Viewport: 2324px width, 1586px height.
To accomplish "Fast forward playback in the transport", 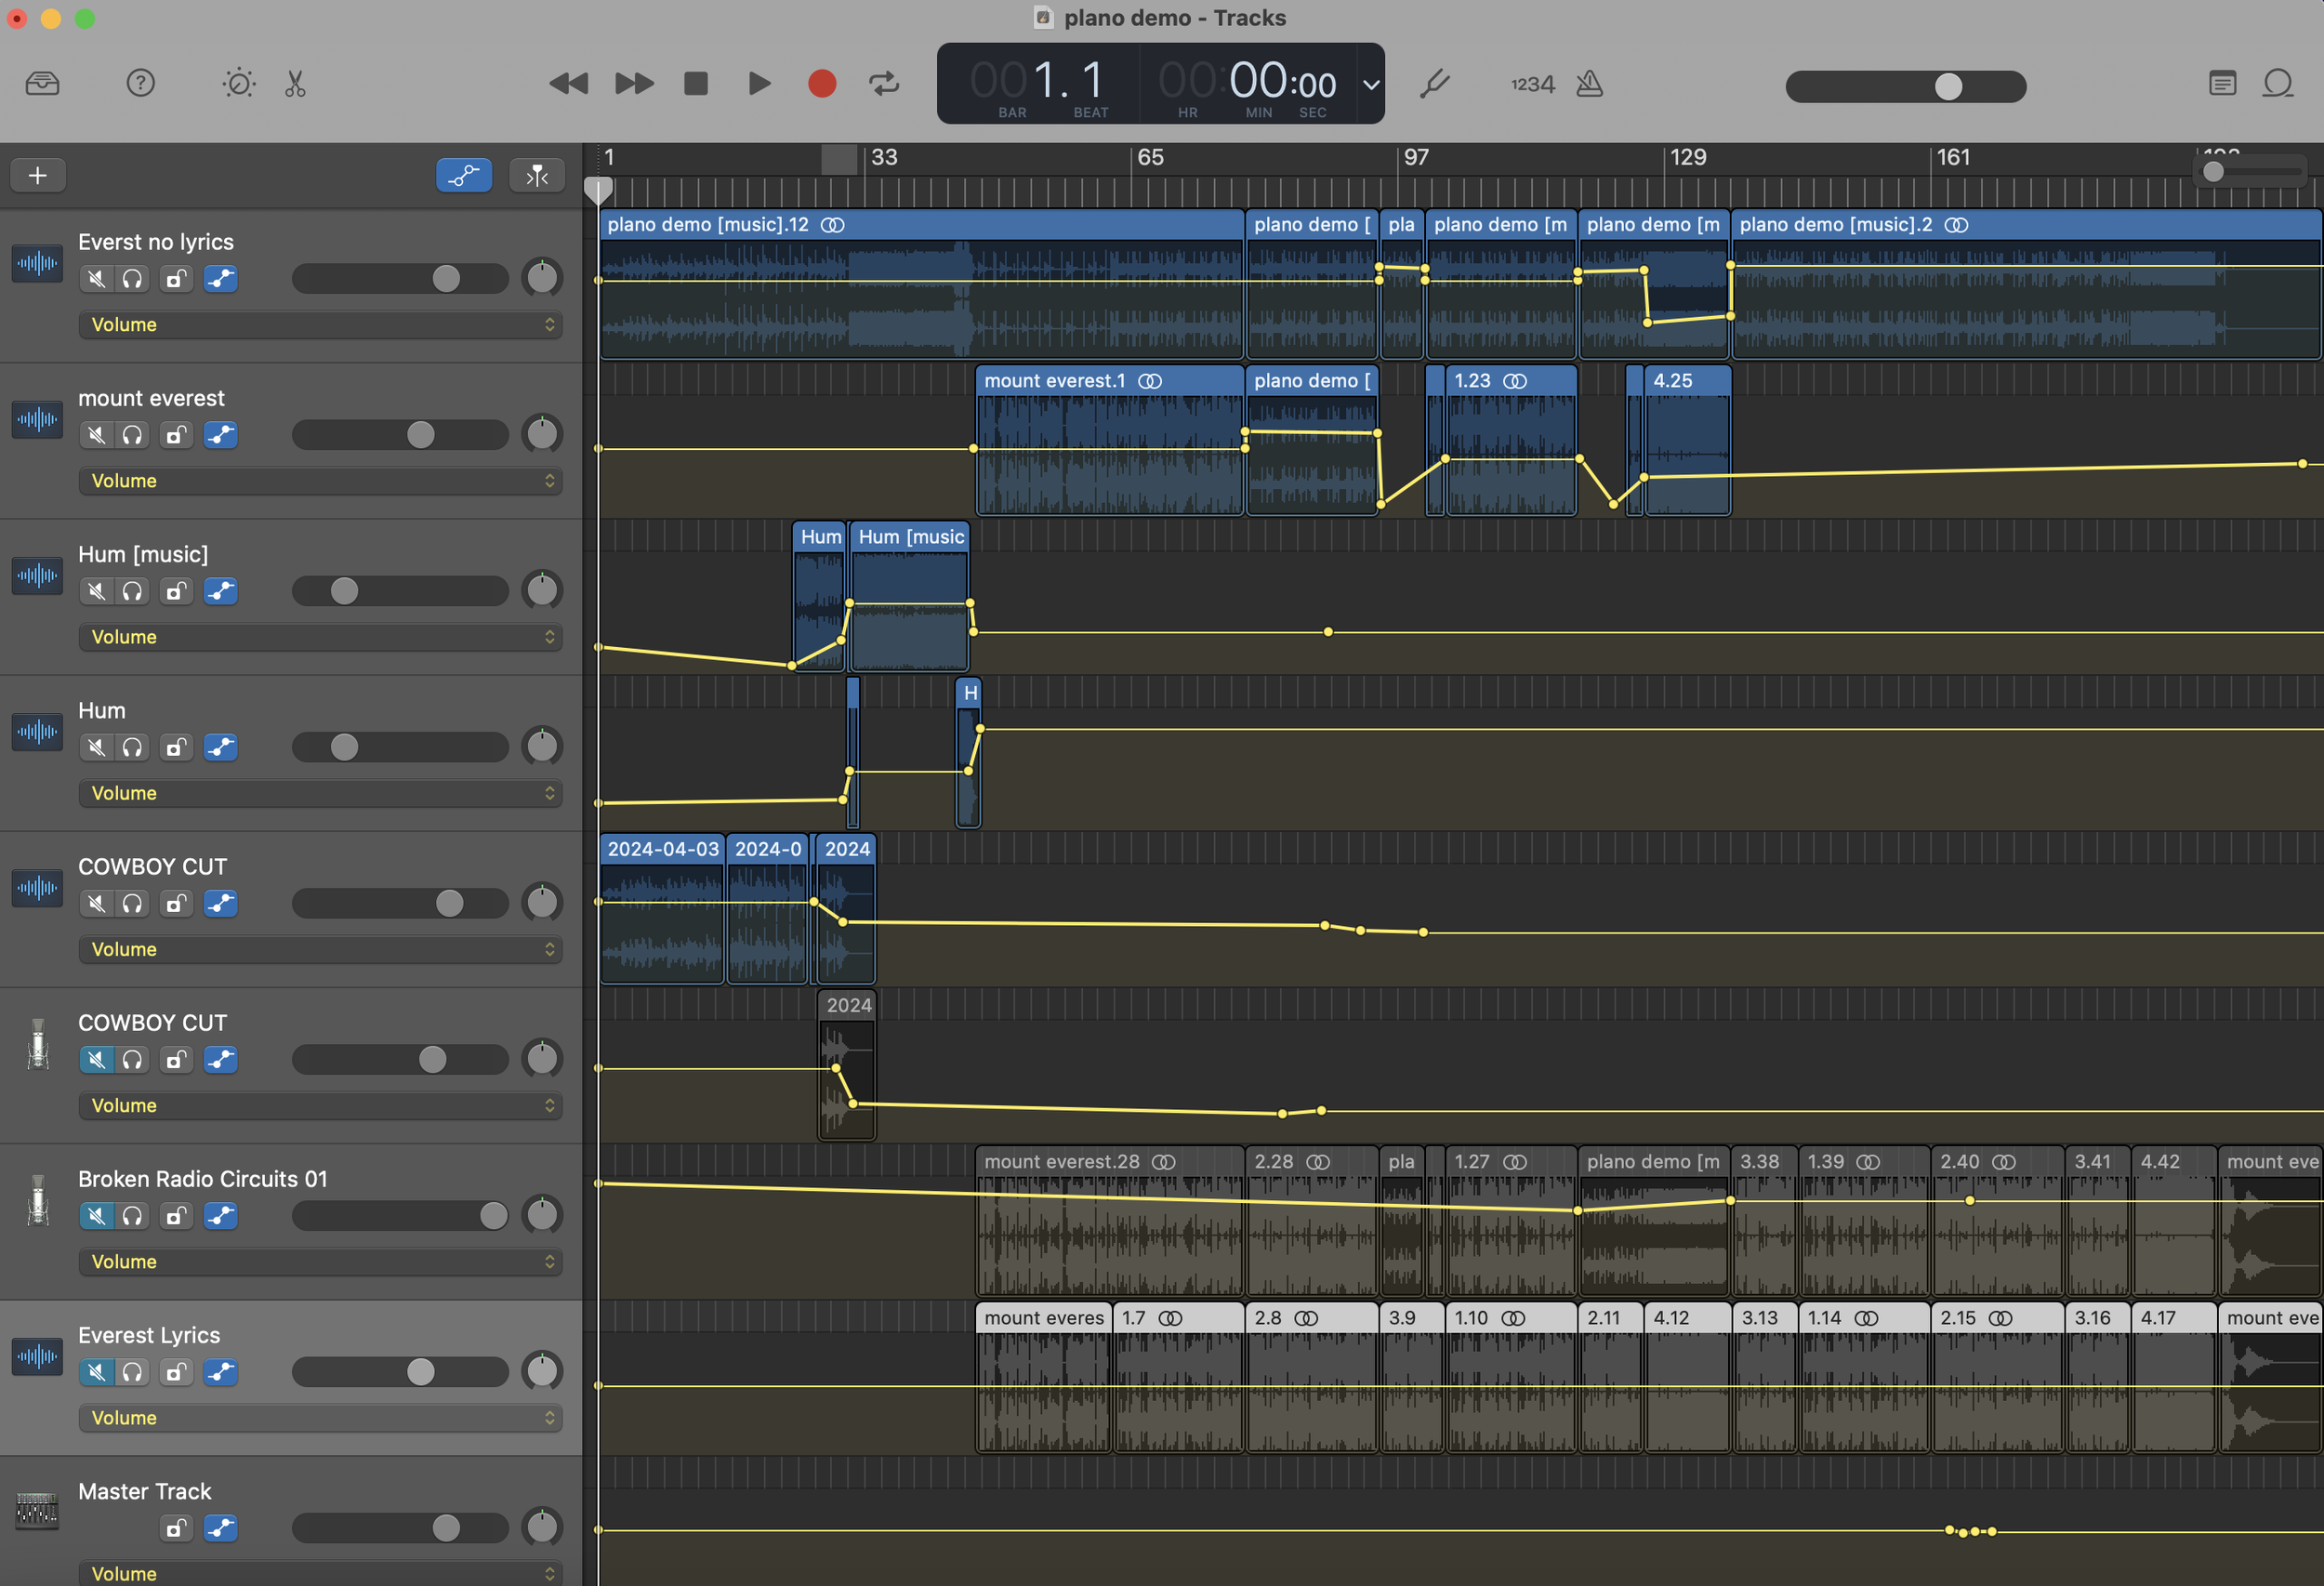I will [634, 83].
